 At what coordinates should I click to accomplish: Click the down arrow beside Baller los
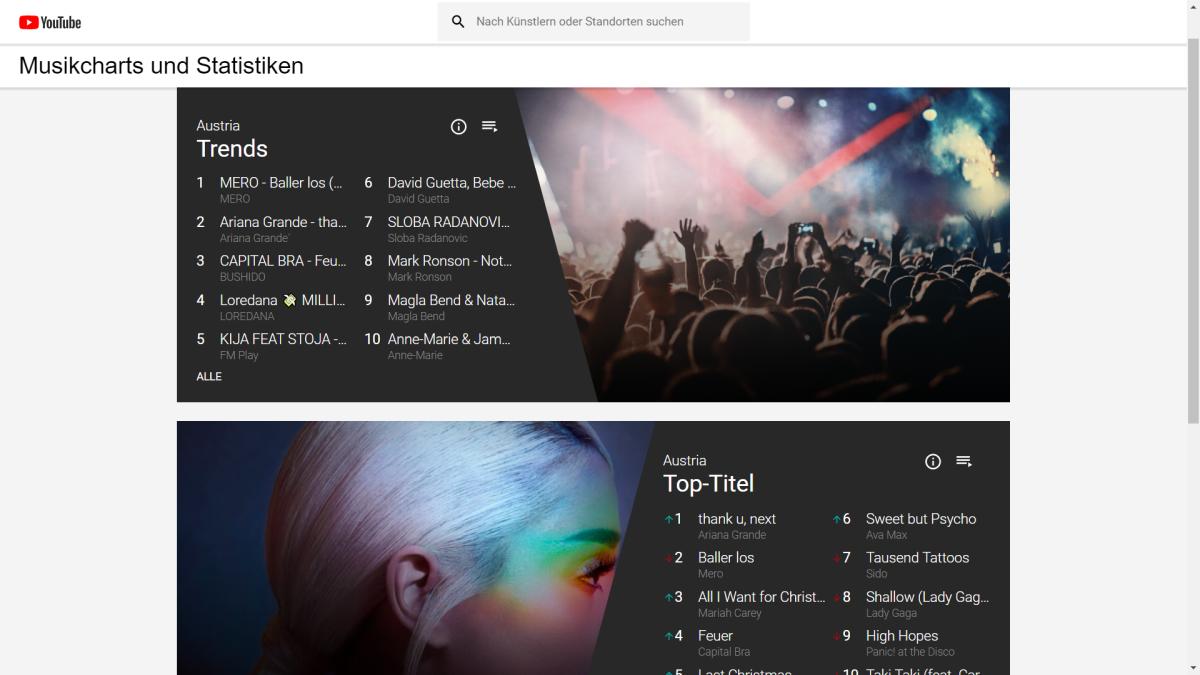coord(668,558)
